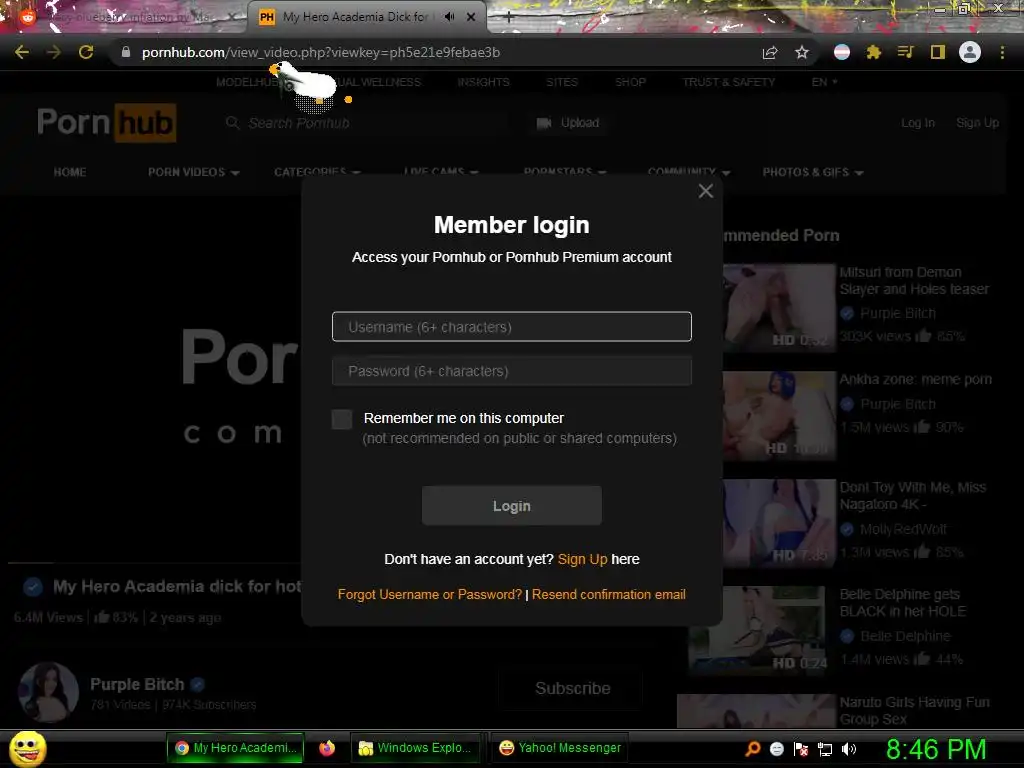Open the striped round extension icon
The image size is (1024, 768).
(842, 52)
